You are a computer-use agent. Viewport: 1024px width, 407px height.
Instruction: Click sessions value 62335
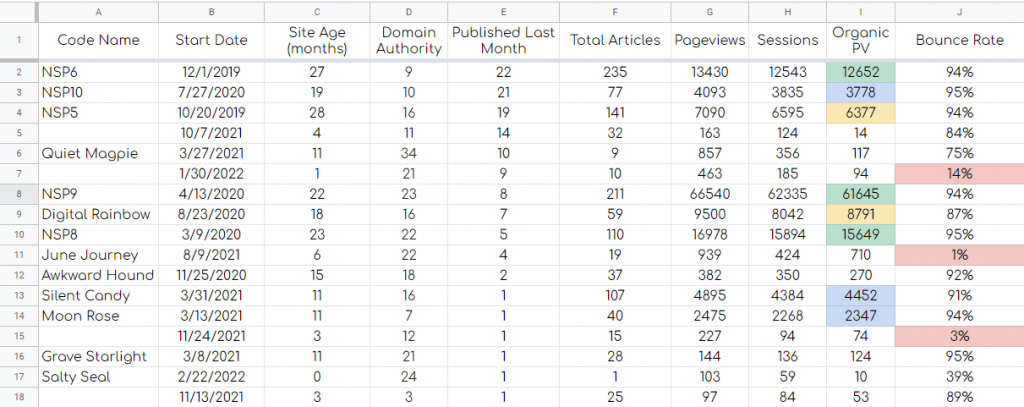[x=788, y=194]
